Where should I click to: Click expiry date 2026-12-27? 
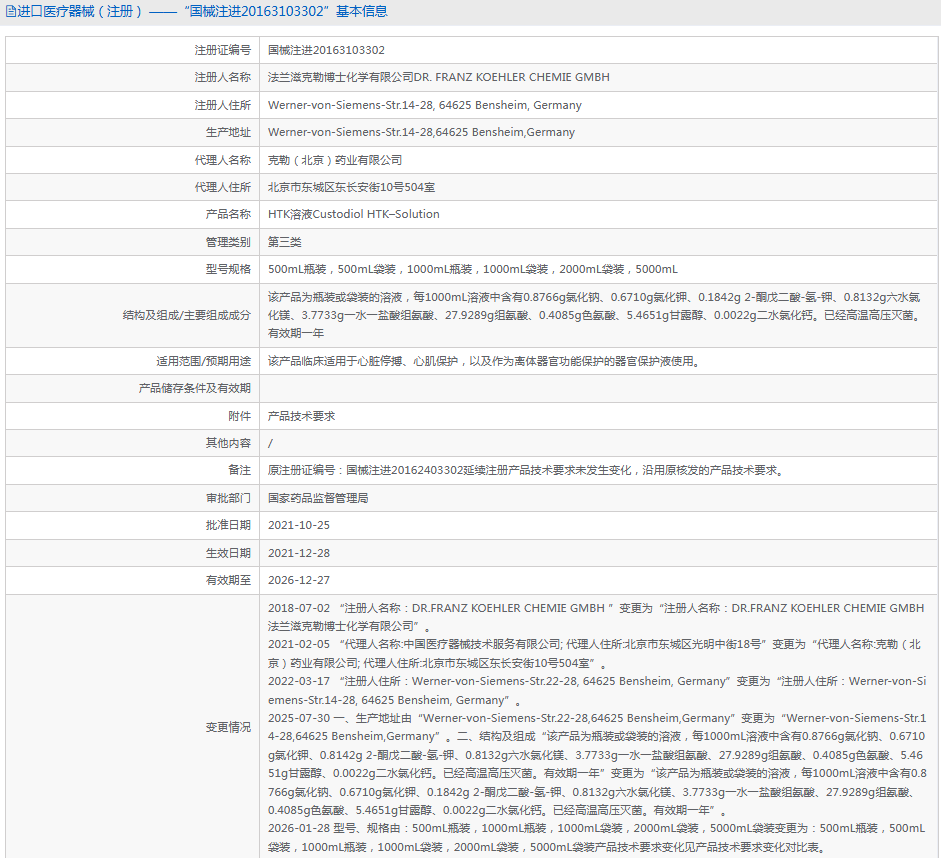coord(299,580)
